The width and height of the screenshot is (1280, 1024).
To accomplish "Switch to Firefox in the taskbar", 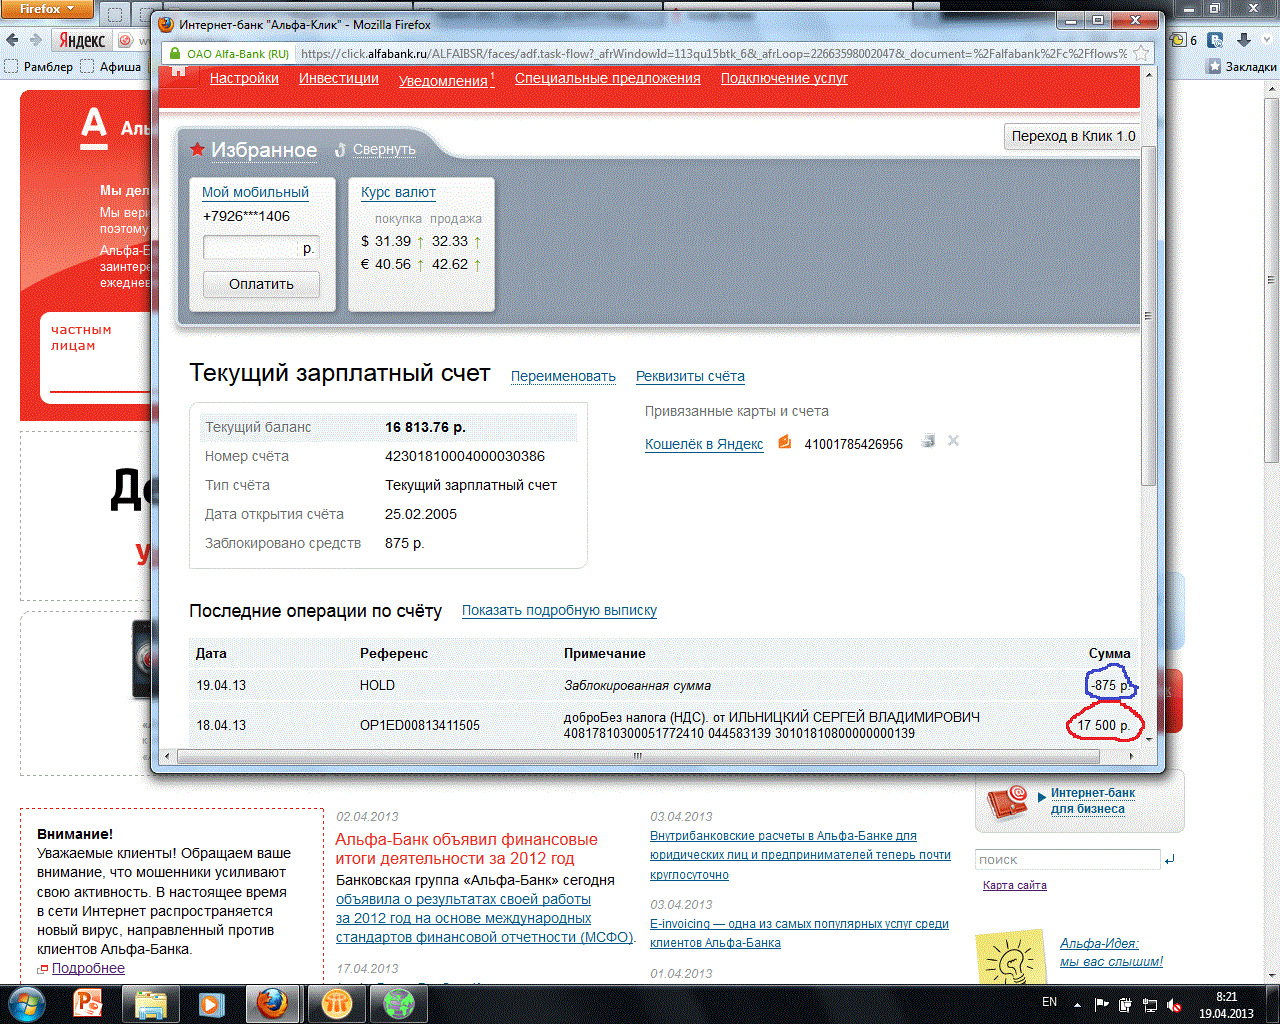I will coord(273,1003).
